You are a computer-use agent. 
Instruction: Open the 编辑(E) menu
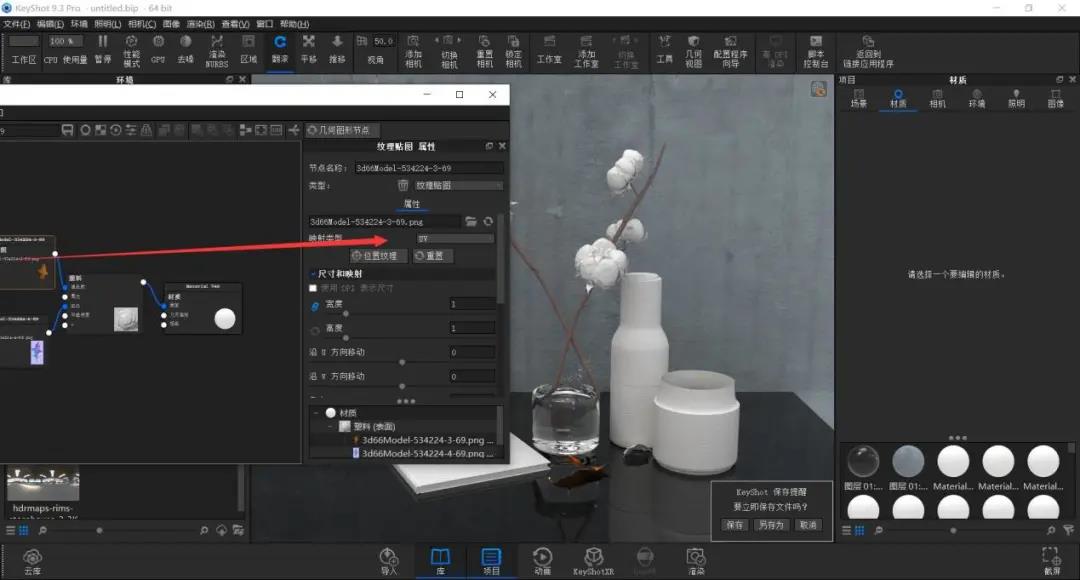click(x=50, y=24)
